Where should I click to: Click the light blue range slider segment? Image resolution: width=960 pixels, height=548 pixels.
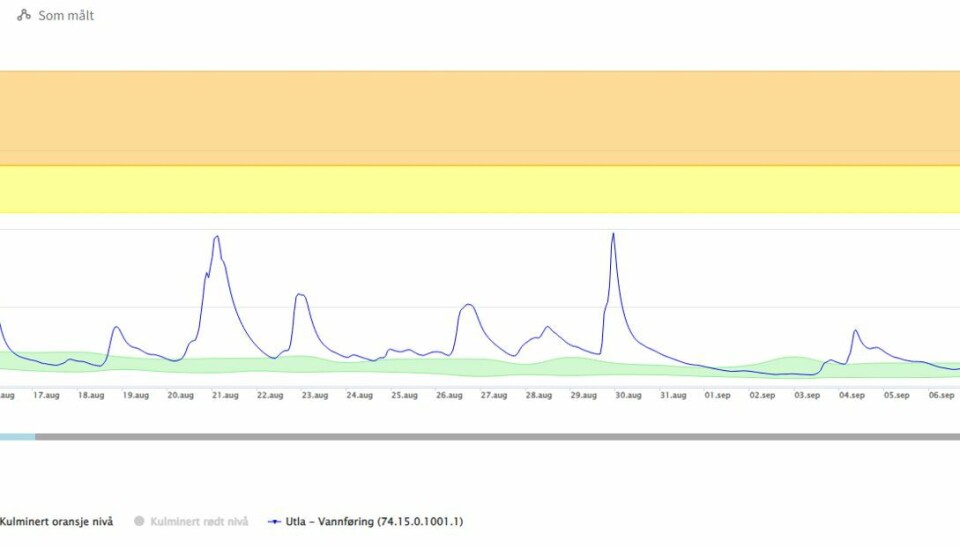tap(17, 436)
